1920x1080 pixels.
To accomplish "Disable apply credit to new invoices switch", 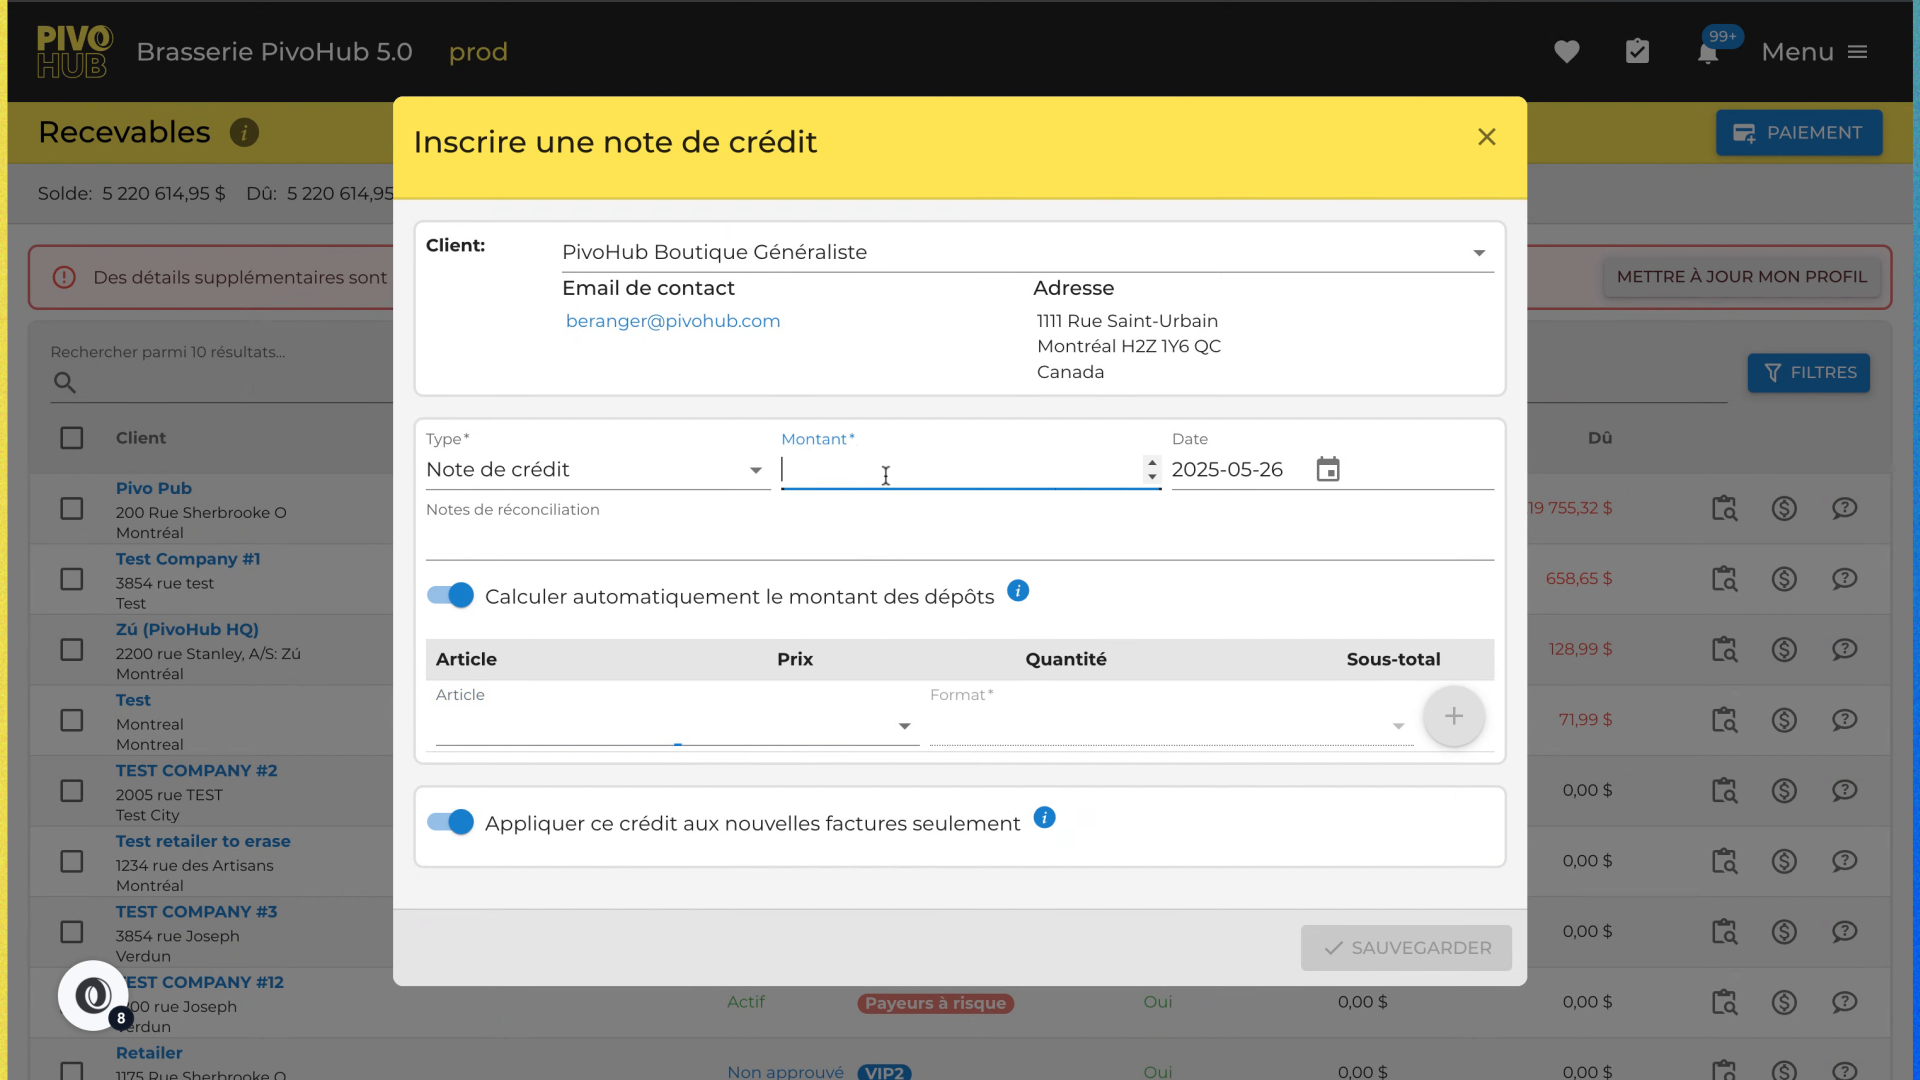I will pyautogui.click(x=450, y=822).
